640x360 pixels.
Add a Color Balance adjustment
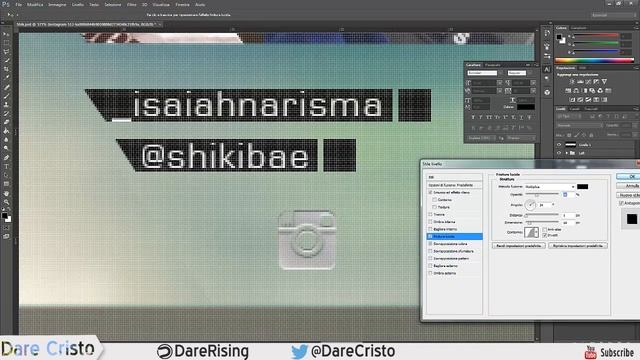(x=576, y=91)
